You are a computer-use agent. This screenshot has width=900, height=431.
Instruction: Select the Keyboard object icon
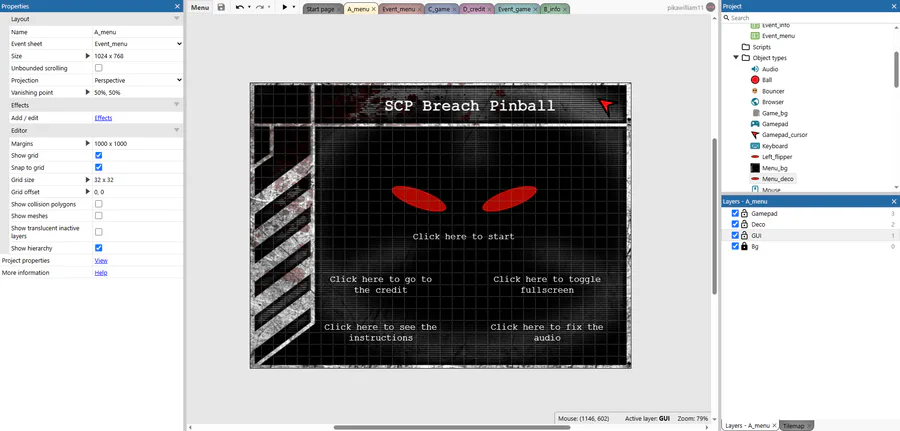(x=755, y=146)
